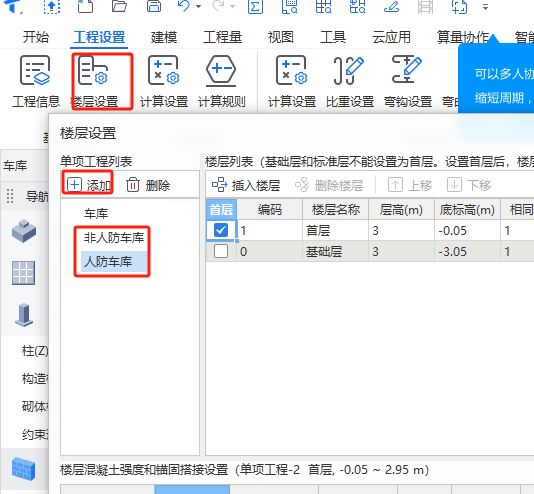The image size is (534, 494).
Task: Click the undo arrow icon
Action: coord(184,6)
